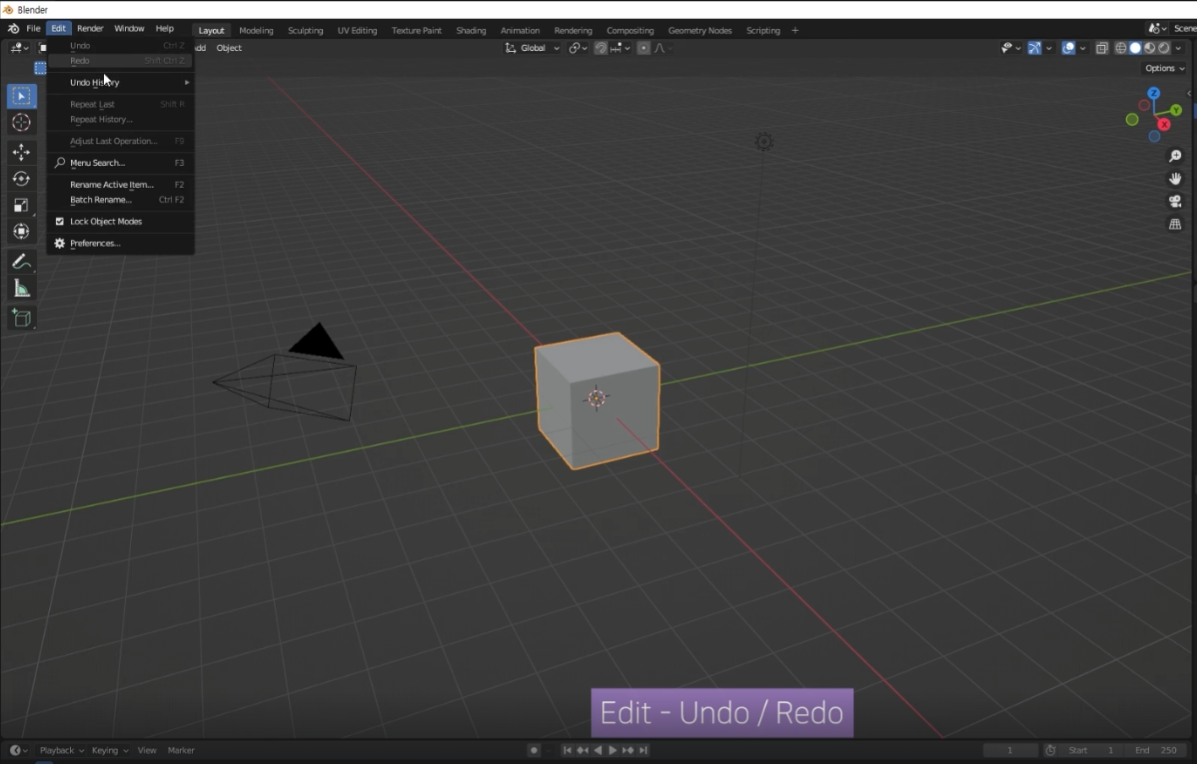Click the Blender logo menu icon
Image resolution: width=1197 pixels, height=764 pixels.
[13, 29]
